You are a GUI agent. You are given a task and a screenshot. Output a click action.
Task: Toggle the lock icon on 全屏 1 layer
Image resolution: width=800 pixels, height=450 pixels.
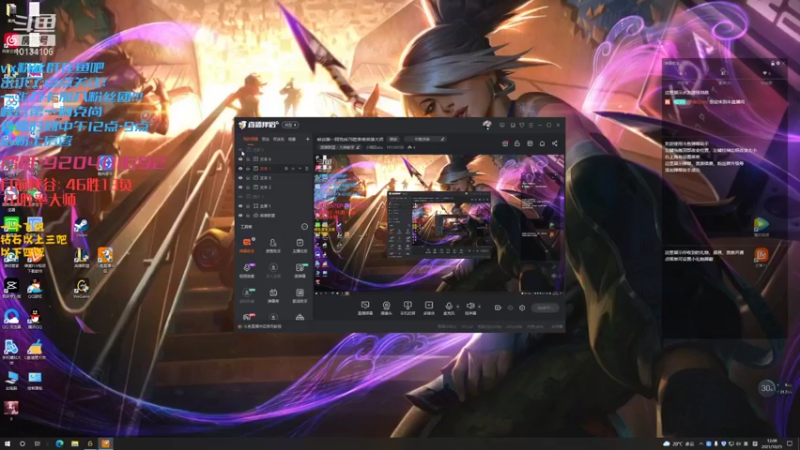click(248, 206)
